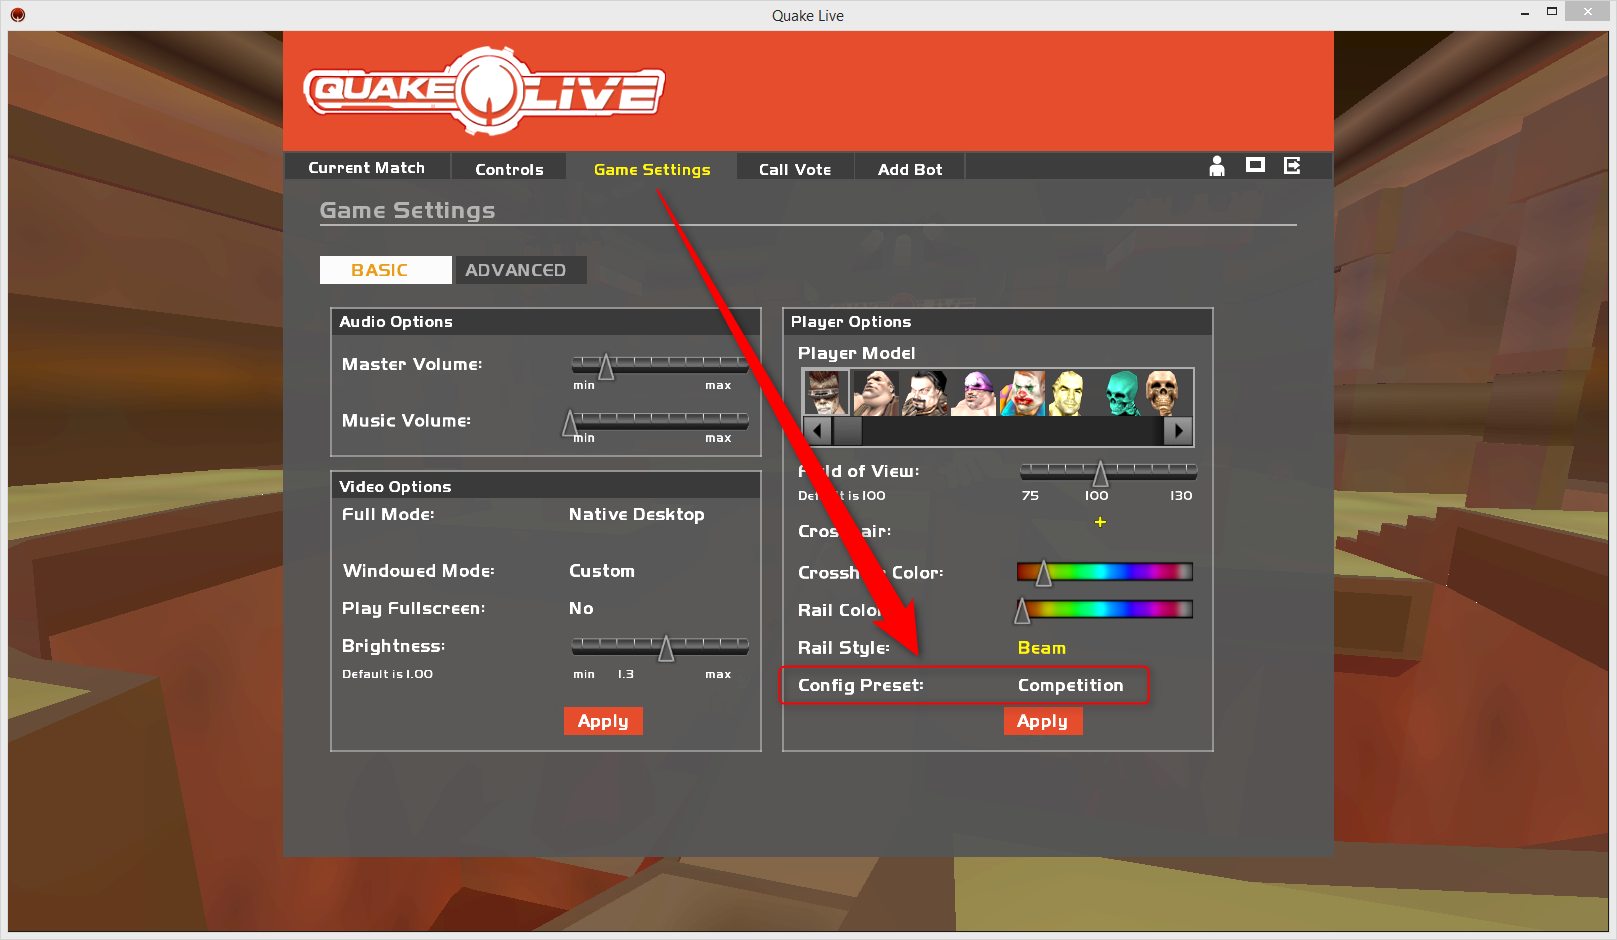The width and height of the screenshot is (1617, 940).
Task: Adjust the Master Volume slider
Action: pyautogui.click(x=660, y=364)
